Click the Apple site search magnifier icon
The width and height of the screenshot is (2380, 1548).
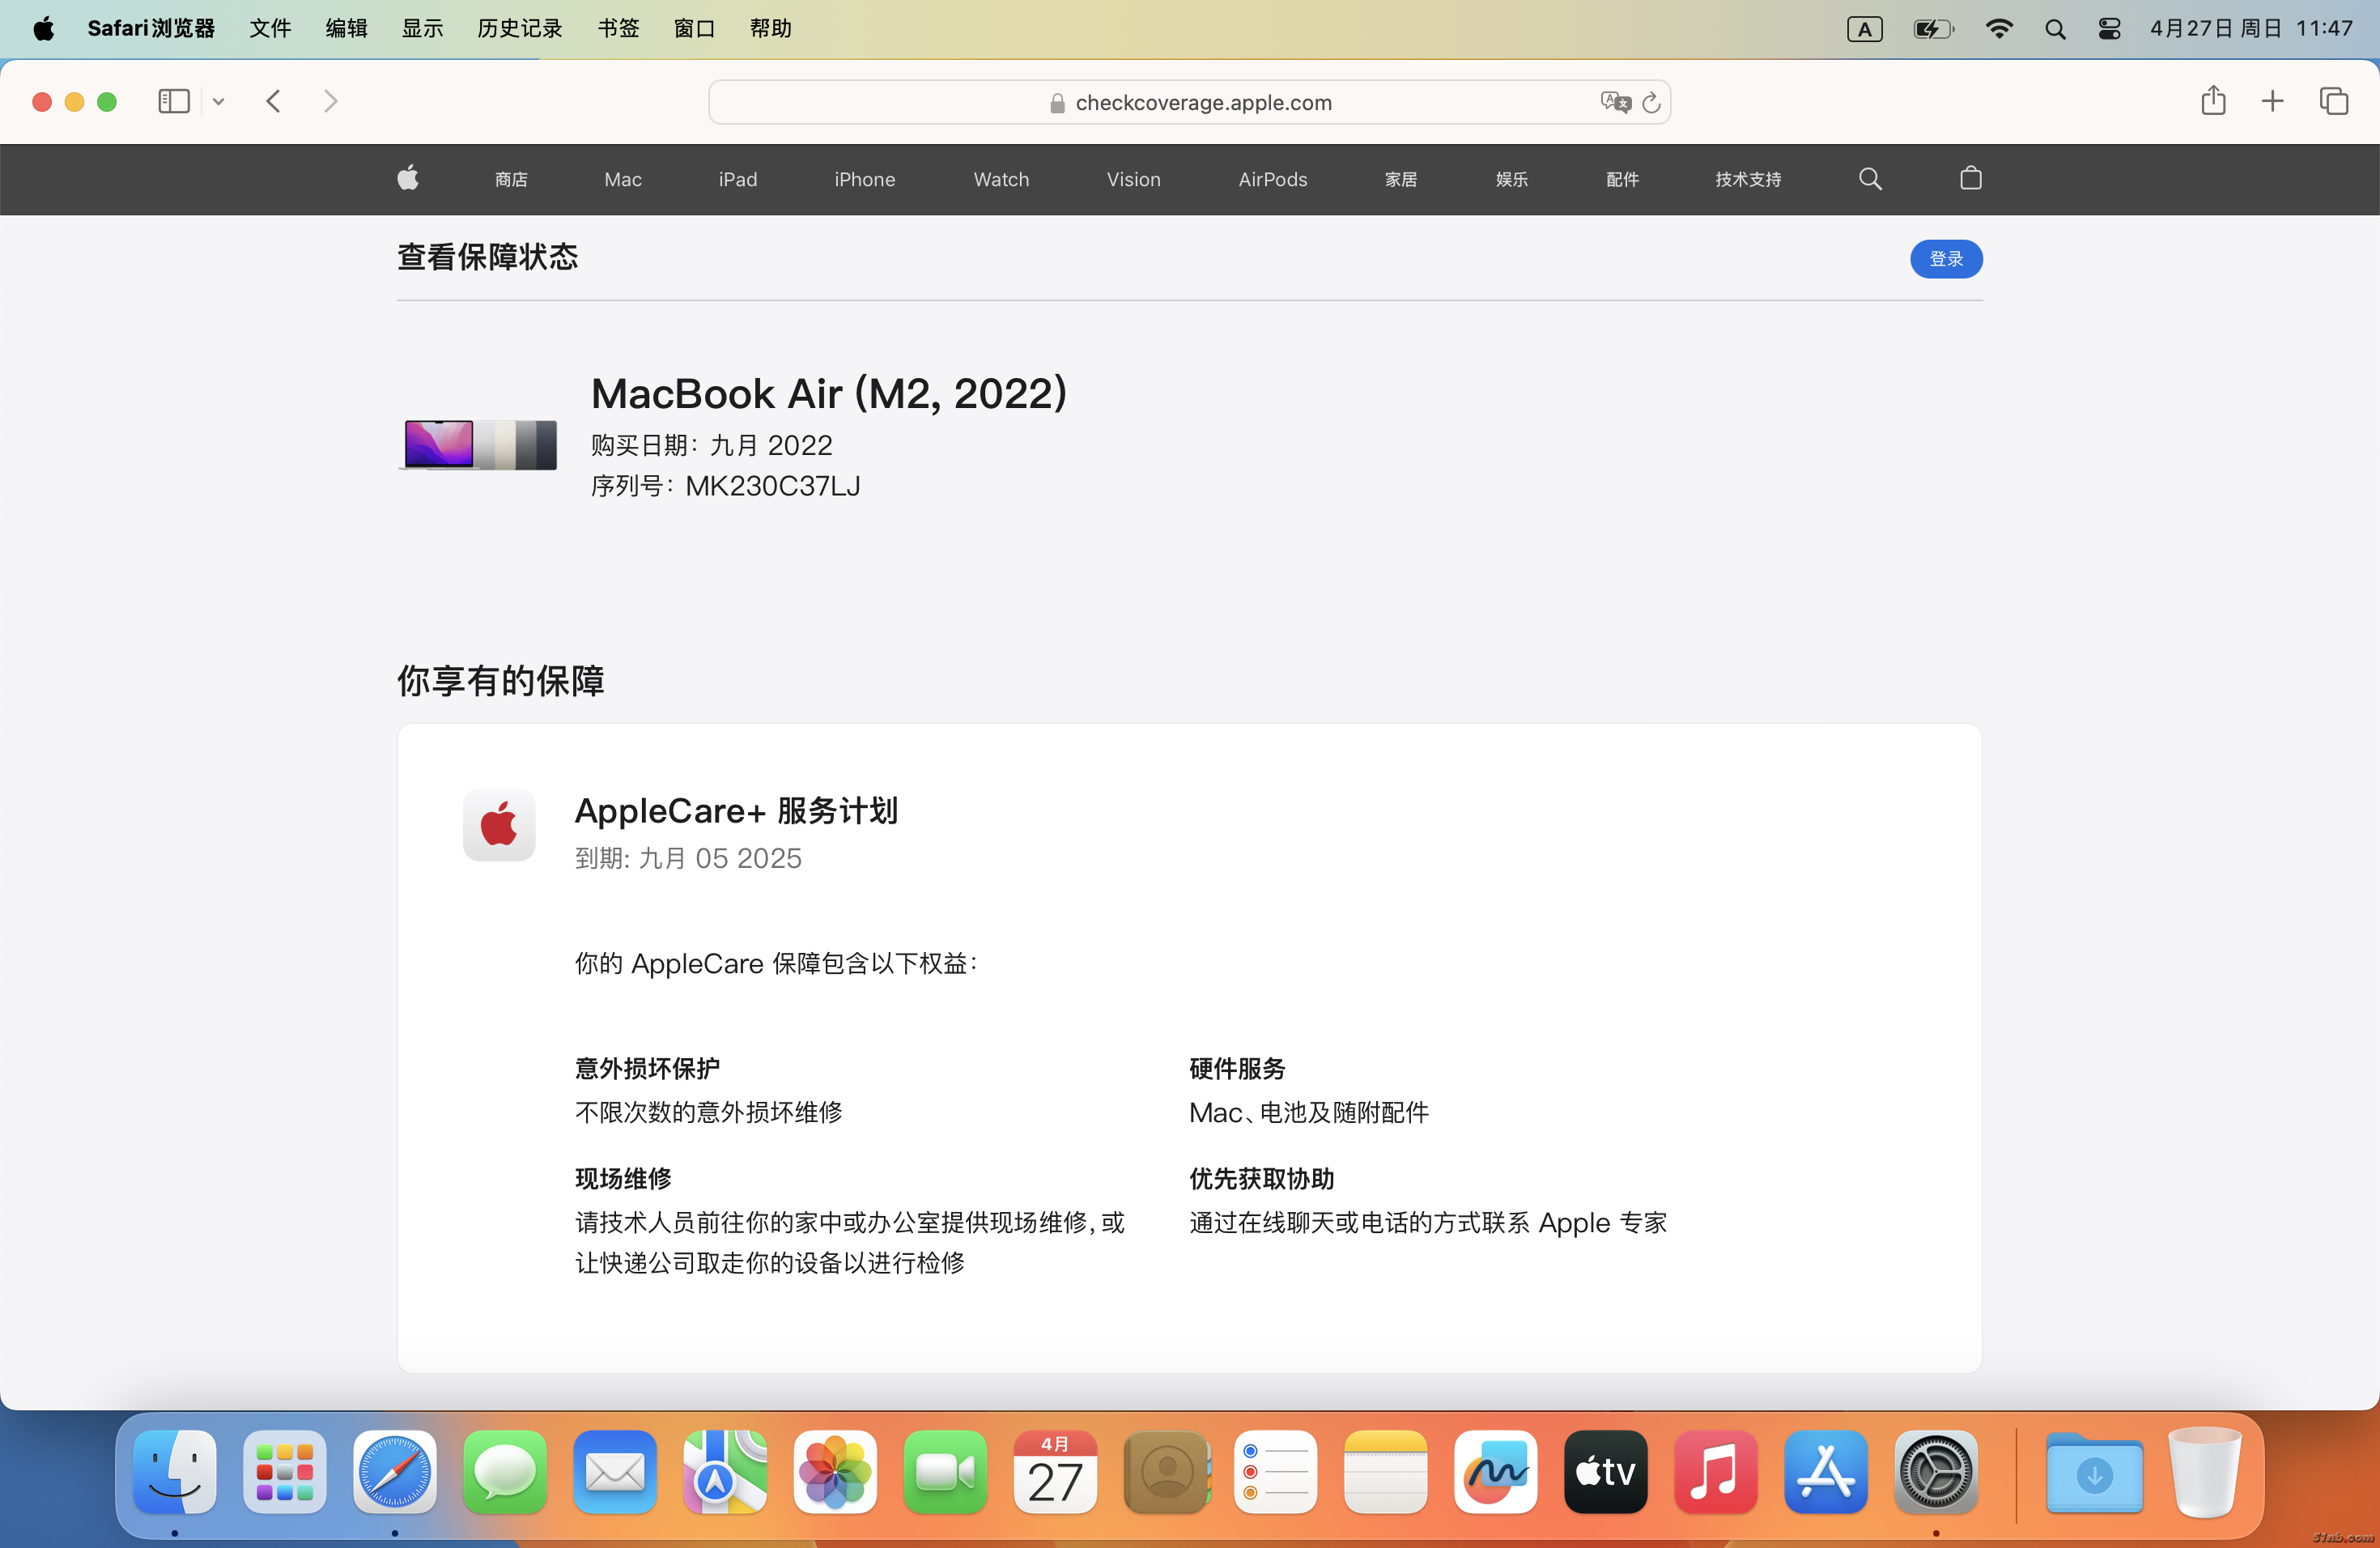1870,179
